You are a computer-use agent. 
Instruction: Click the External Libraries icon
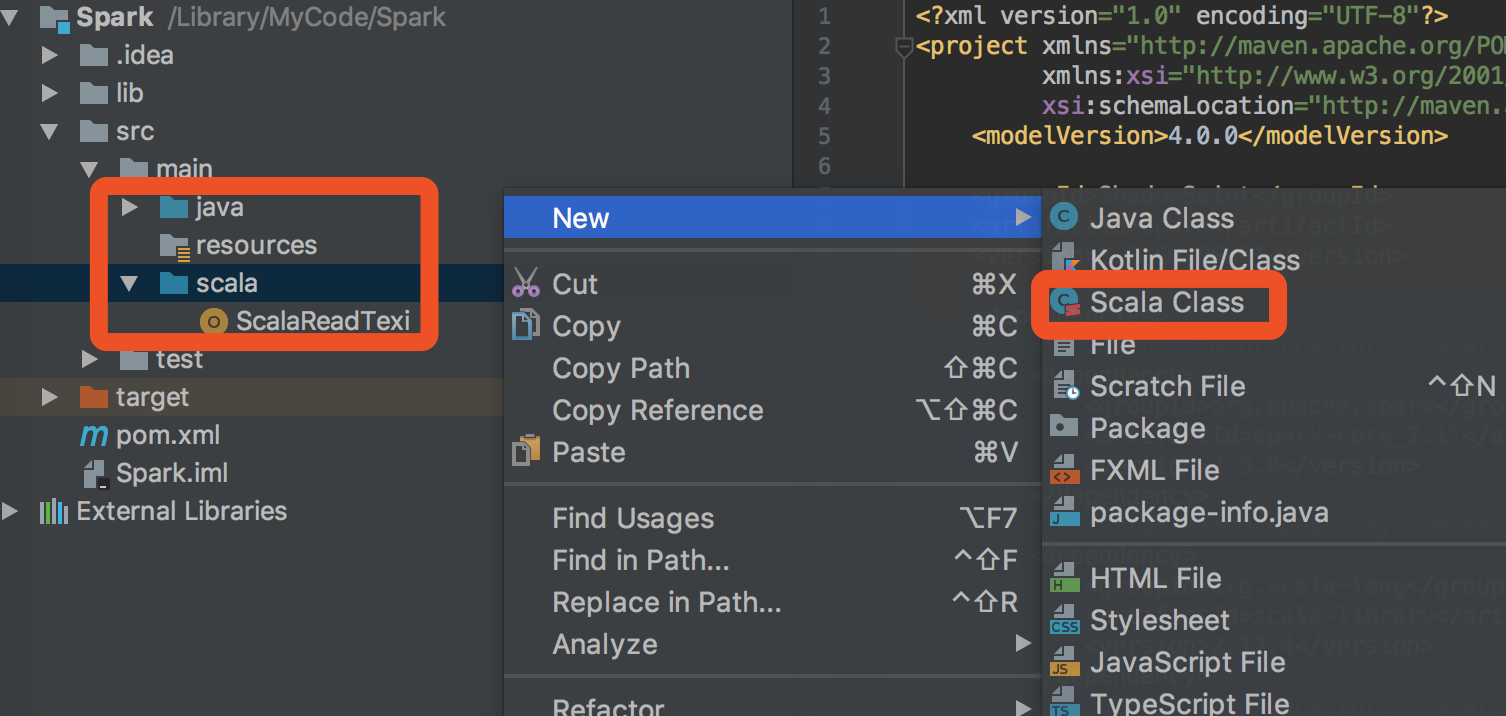[53, 512]
